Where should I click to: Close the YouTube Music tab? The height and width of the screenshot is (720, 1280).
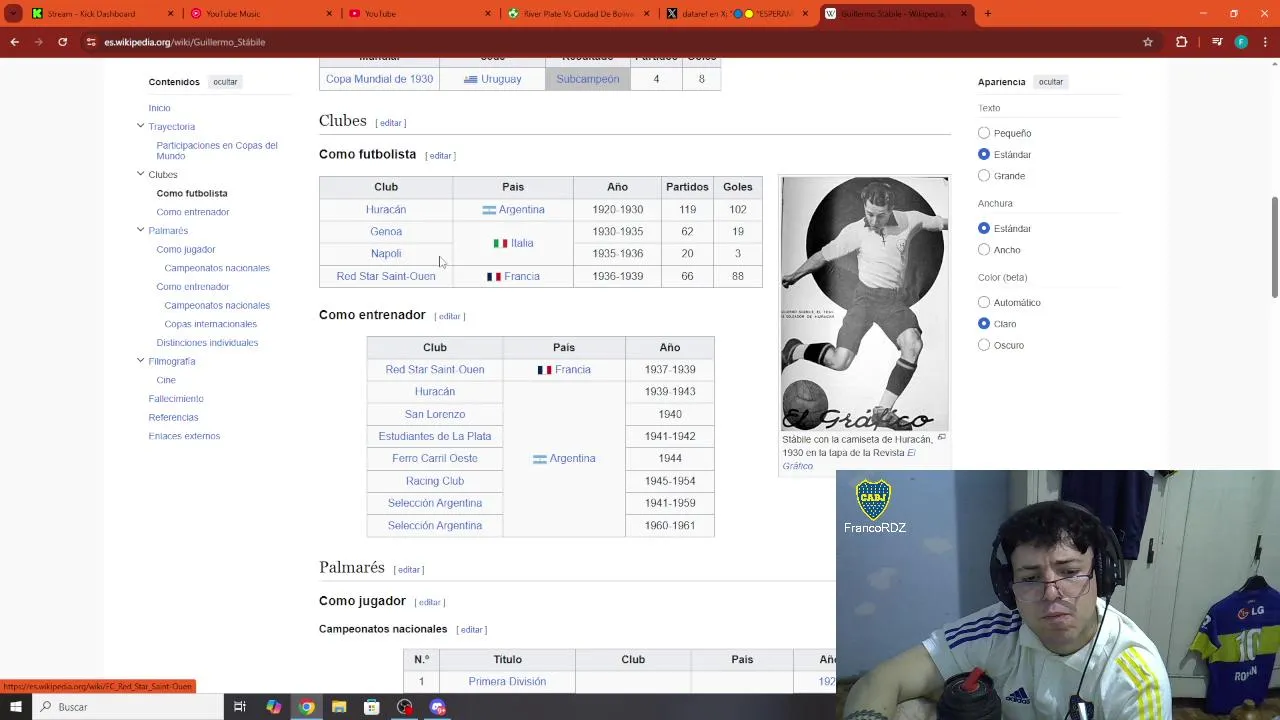click(329, 14)
